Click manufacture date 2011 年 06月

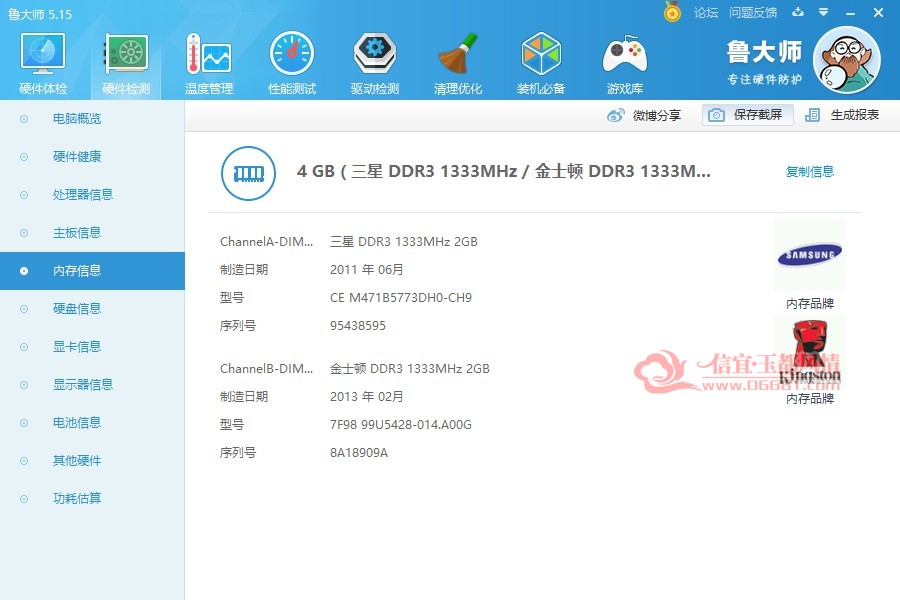(x=366, y=270)
